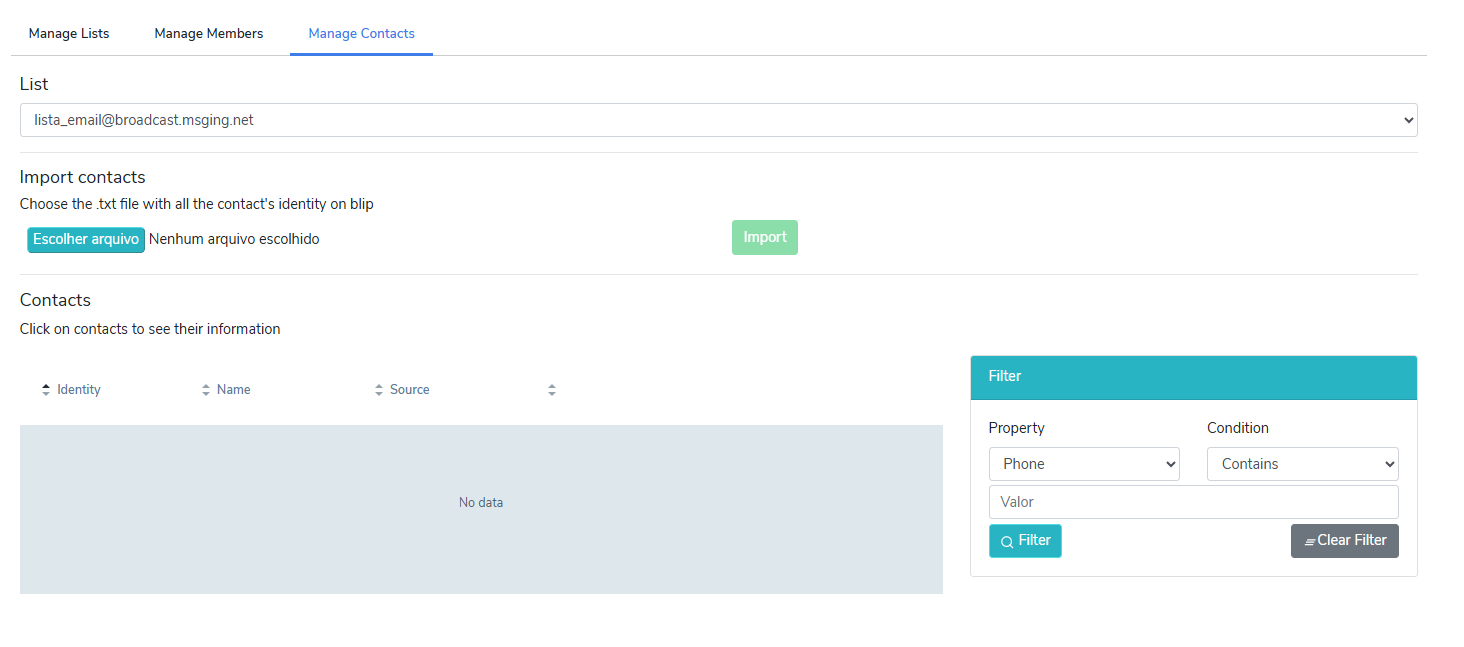Click the Source column header text
Screen dimensions: 1464x647
click(x=409, y=390)
